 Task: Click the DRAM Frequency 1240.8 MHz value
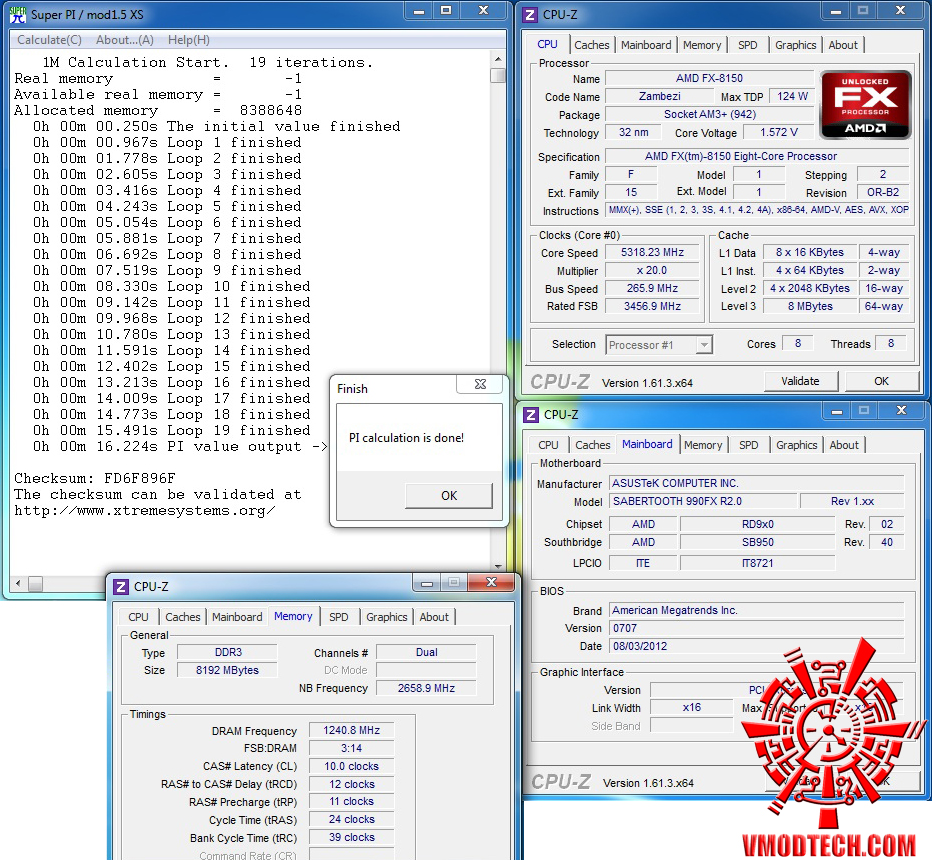(351, 730)
